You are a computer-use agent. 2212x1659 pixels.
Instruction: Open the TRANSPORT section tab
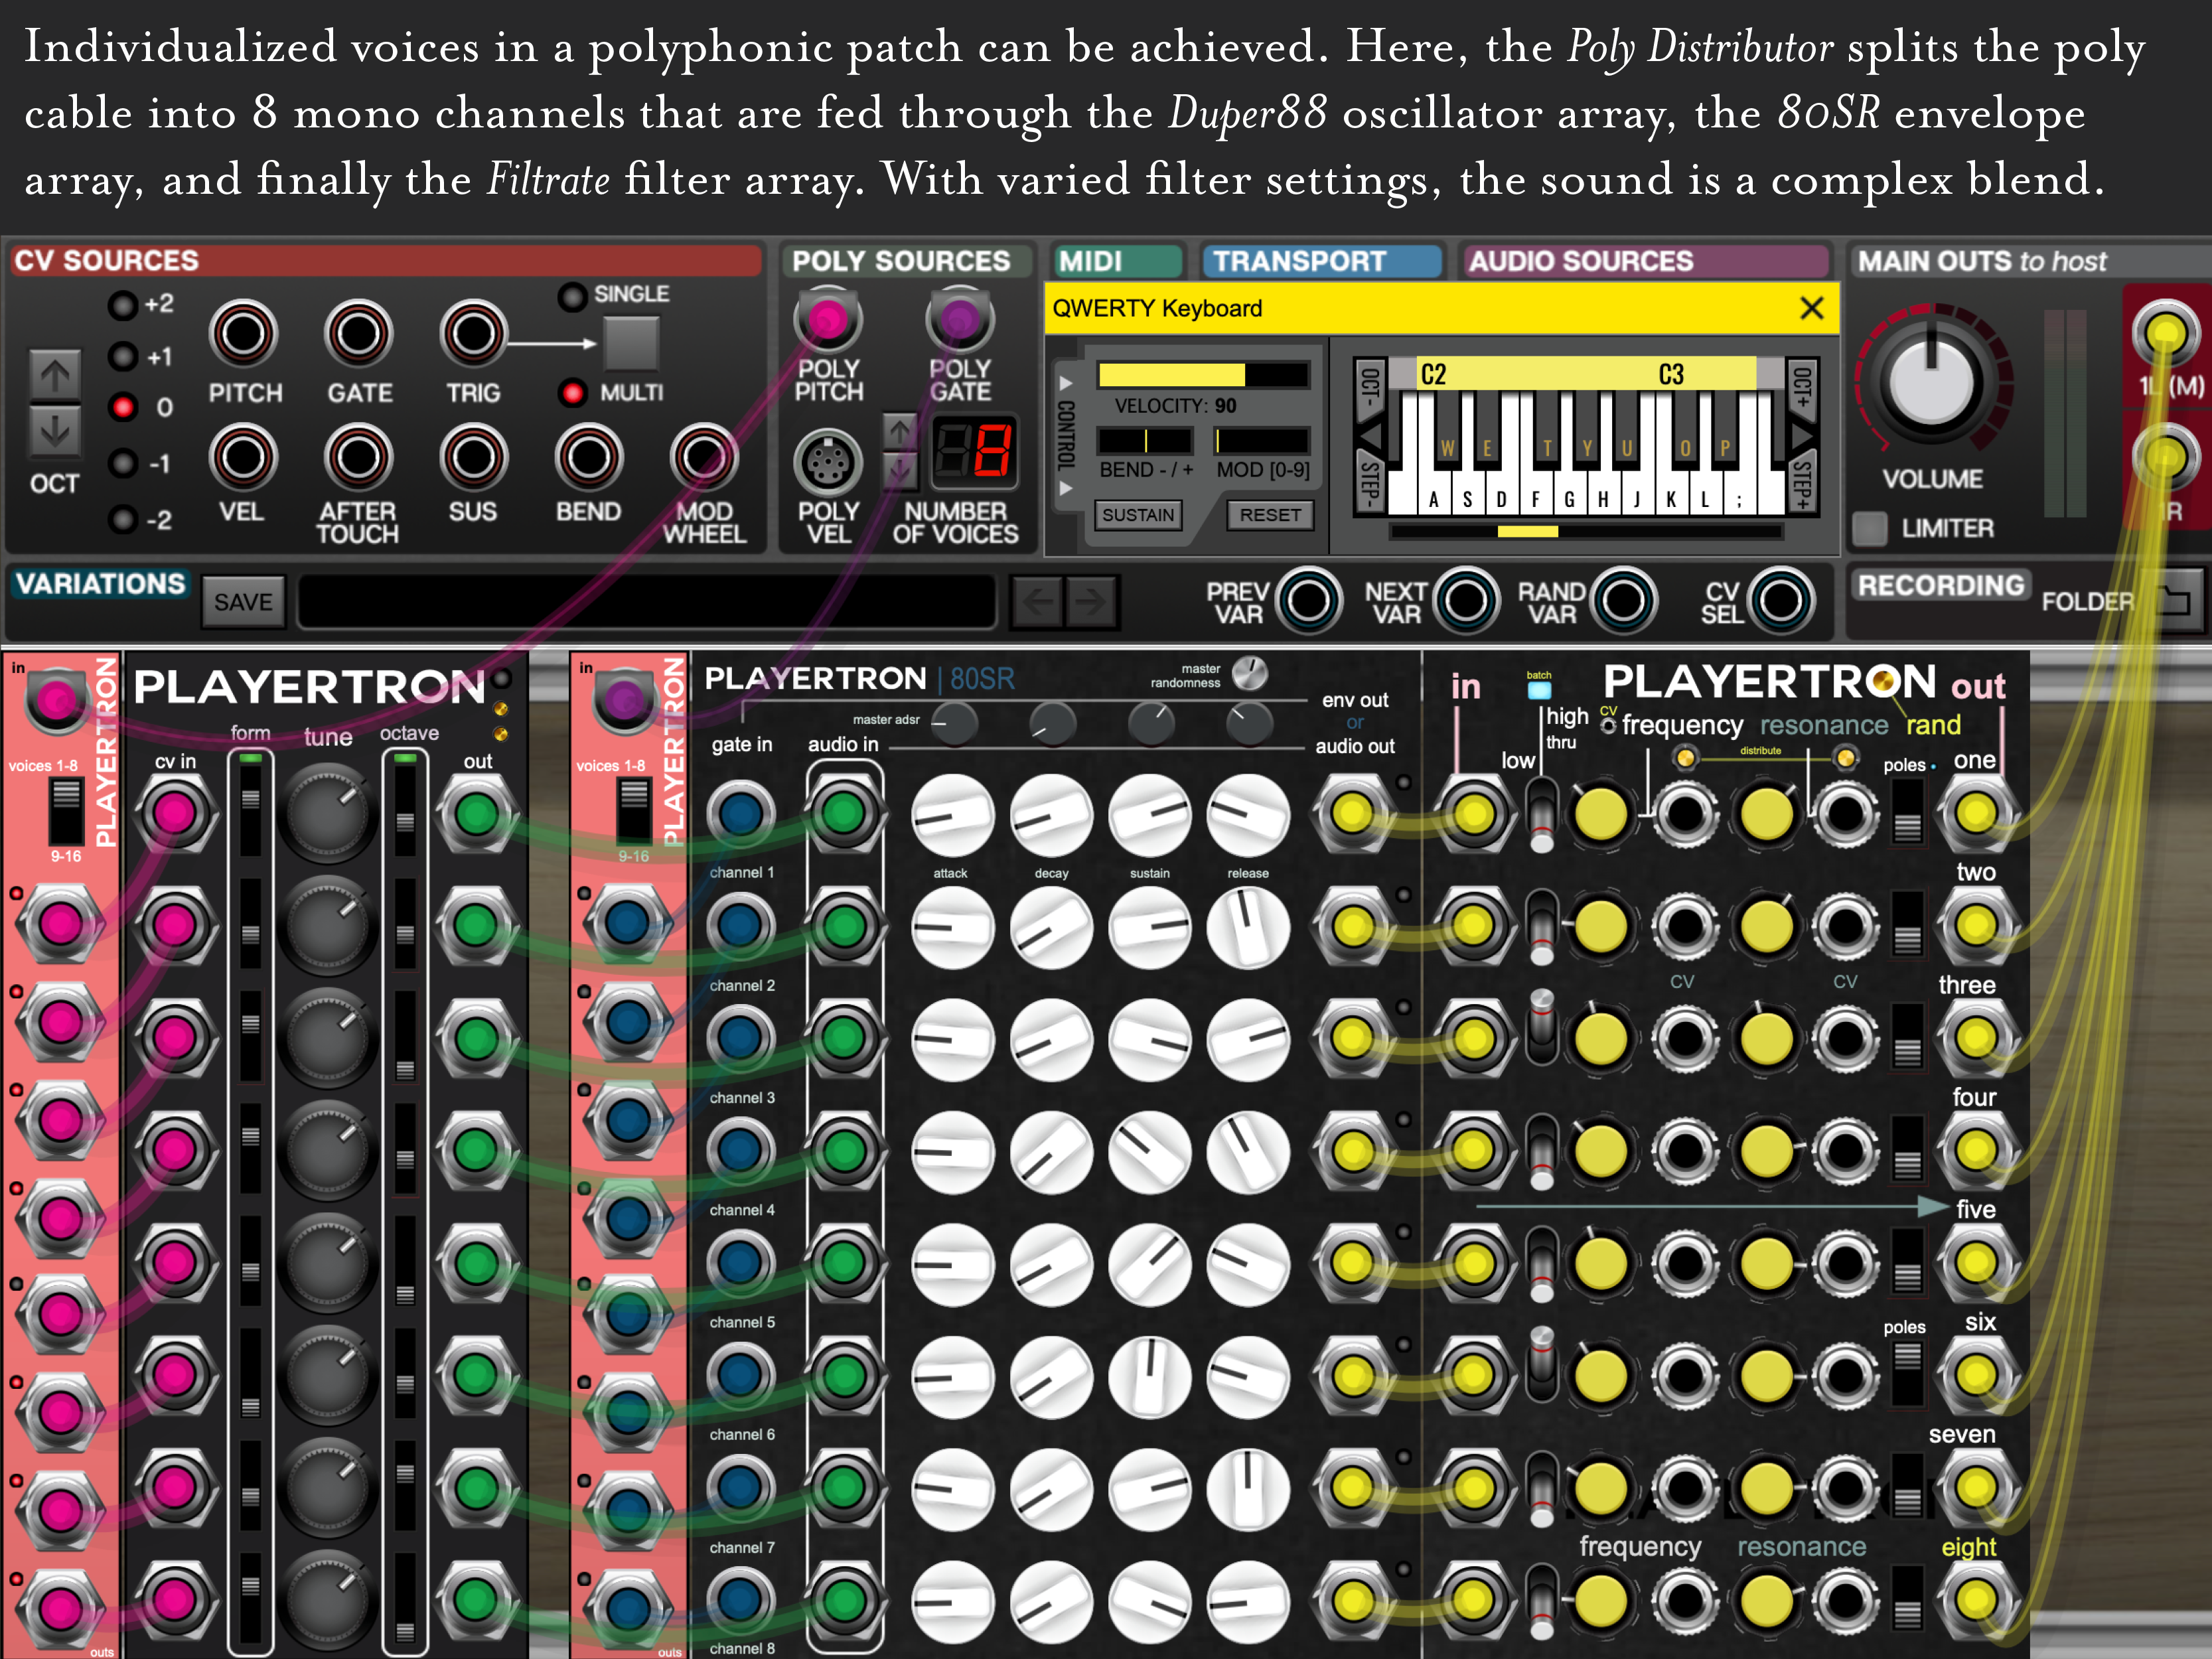tap(1321, 262)
